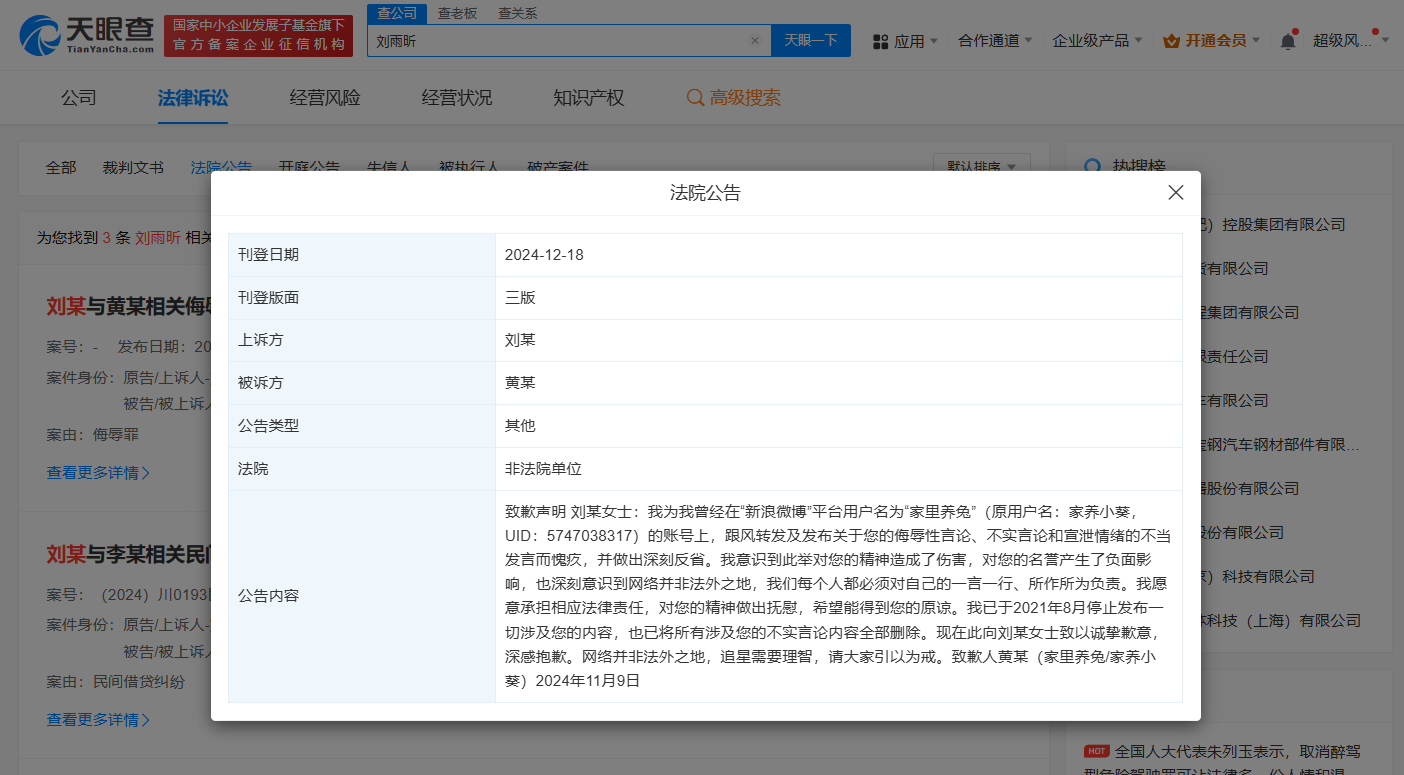Image resolution: width=1404 pixels, height=775 pixels.
Task: Click 查看更多详情 under the 侮辱罪 case
Action: click(98, 472)
